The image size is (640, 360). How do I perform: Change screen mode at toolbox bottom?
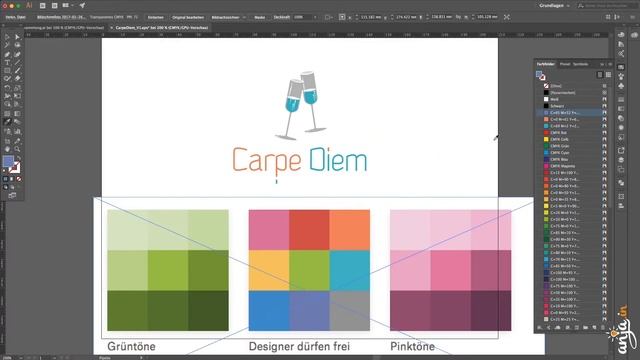(12, 196)
